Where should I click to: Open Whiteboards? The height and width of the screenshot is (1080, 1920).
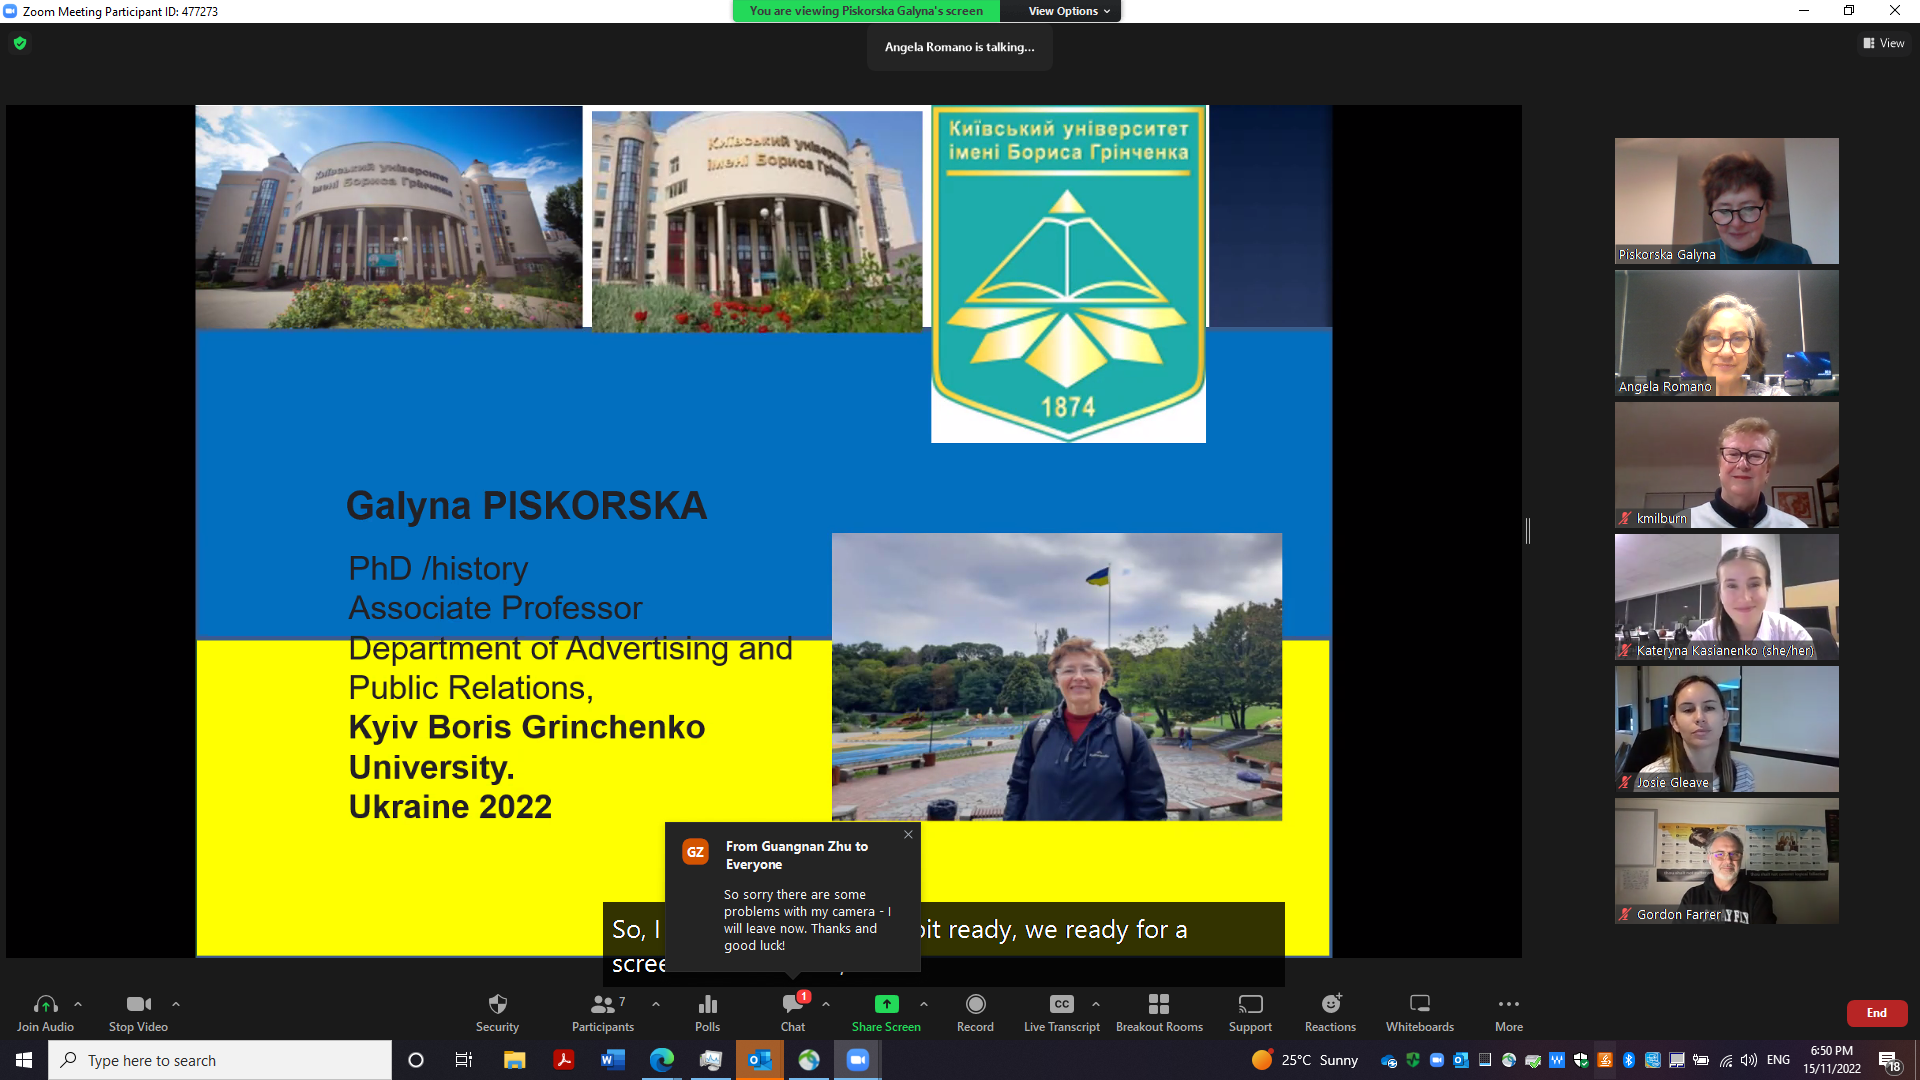click(x=1419, y=1011)
